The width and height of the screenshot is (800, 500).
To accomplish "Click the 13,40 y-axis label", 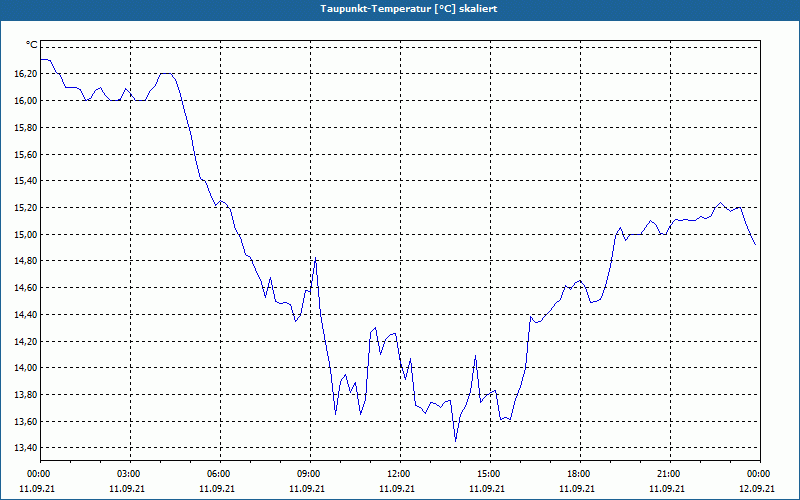I will click(24, 448).
